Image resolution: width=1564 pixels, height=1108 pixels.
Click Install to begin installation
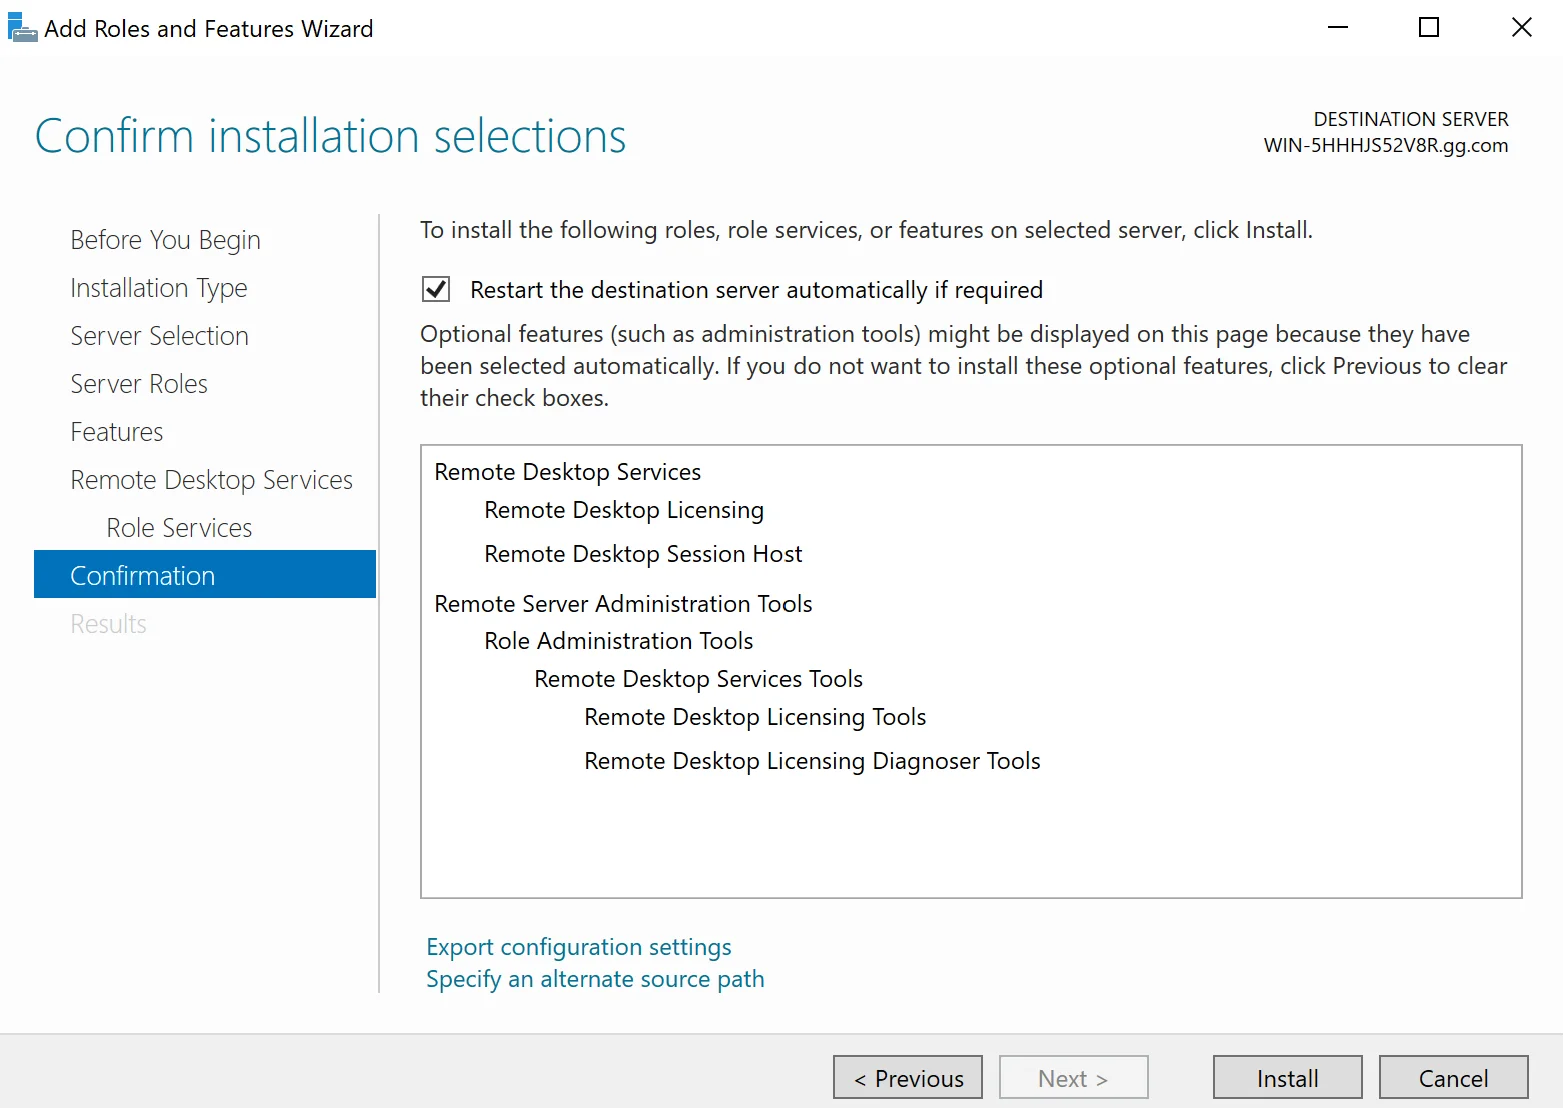pyautogui.click(x=1287, y=1078)
